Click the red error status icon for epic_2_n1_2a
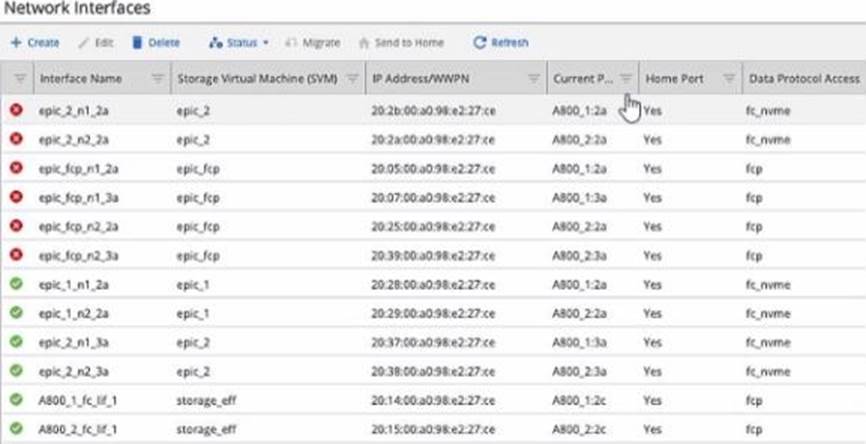 click(16, 110)
